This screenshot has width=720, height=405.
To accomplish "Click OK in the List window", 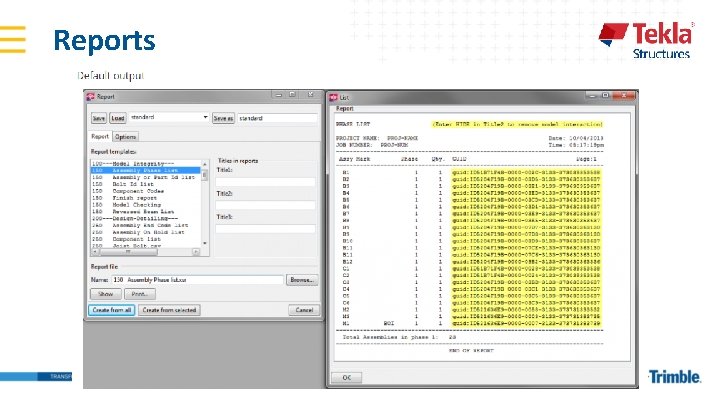I will pyautogui.click(x=347, y=377).
